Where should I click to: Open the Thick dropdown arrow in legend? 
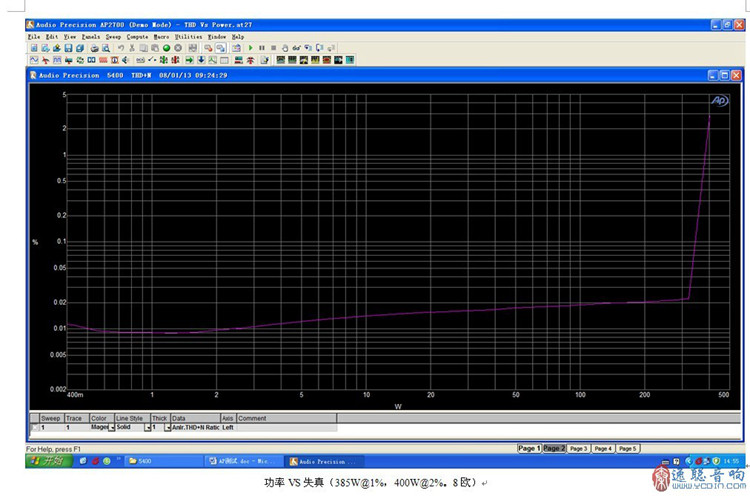pos(167,427)
